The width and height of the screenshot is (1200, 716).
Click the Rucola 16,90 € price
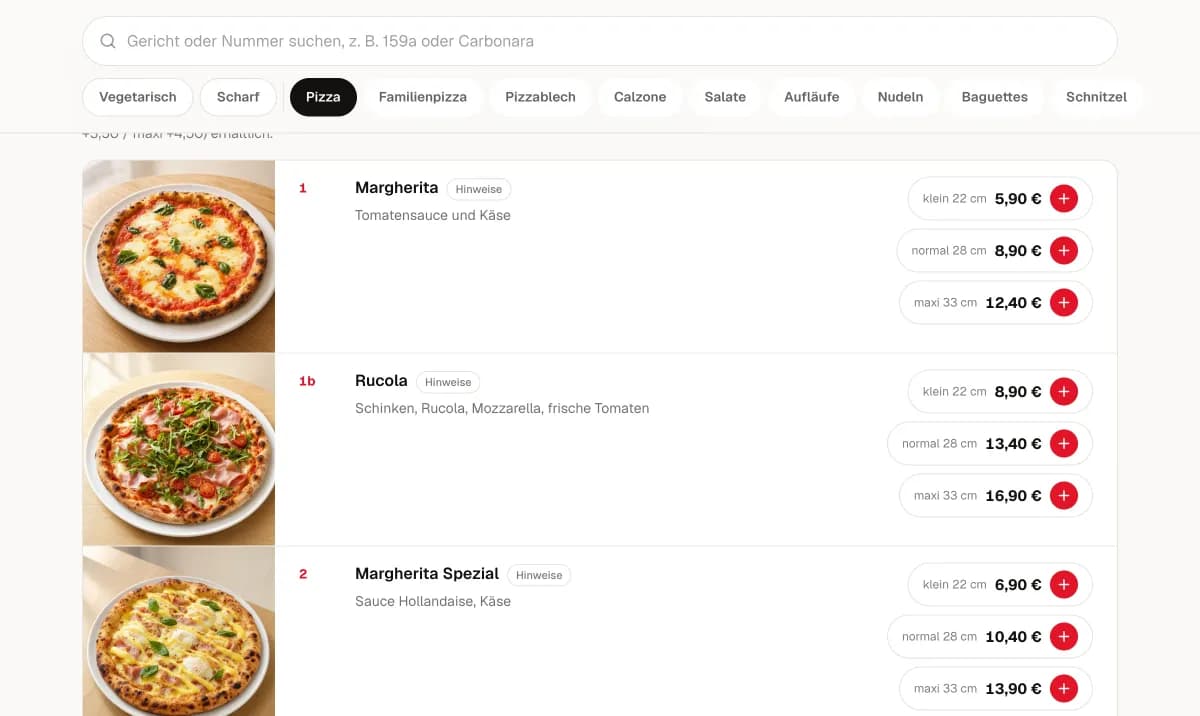[1013, 496]
